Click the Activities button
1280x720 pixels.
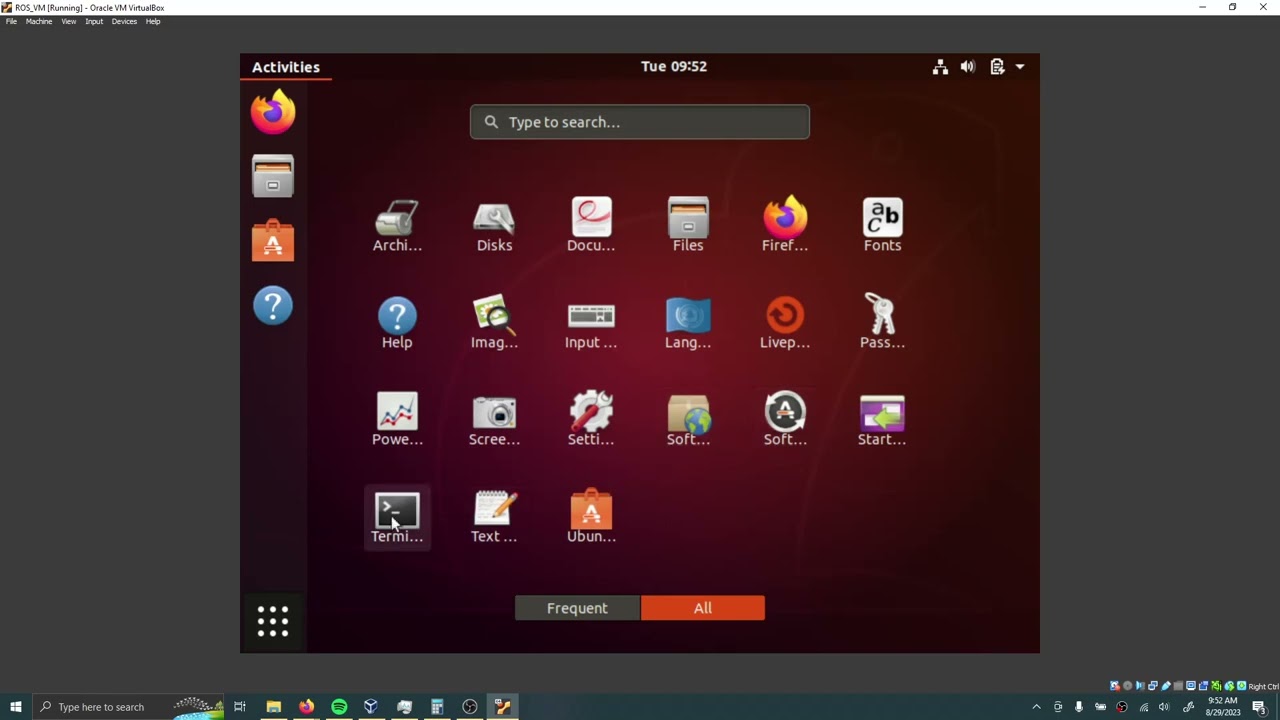(286, 67)
